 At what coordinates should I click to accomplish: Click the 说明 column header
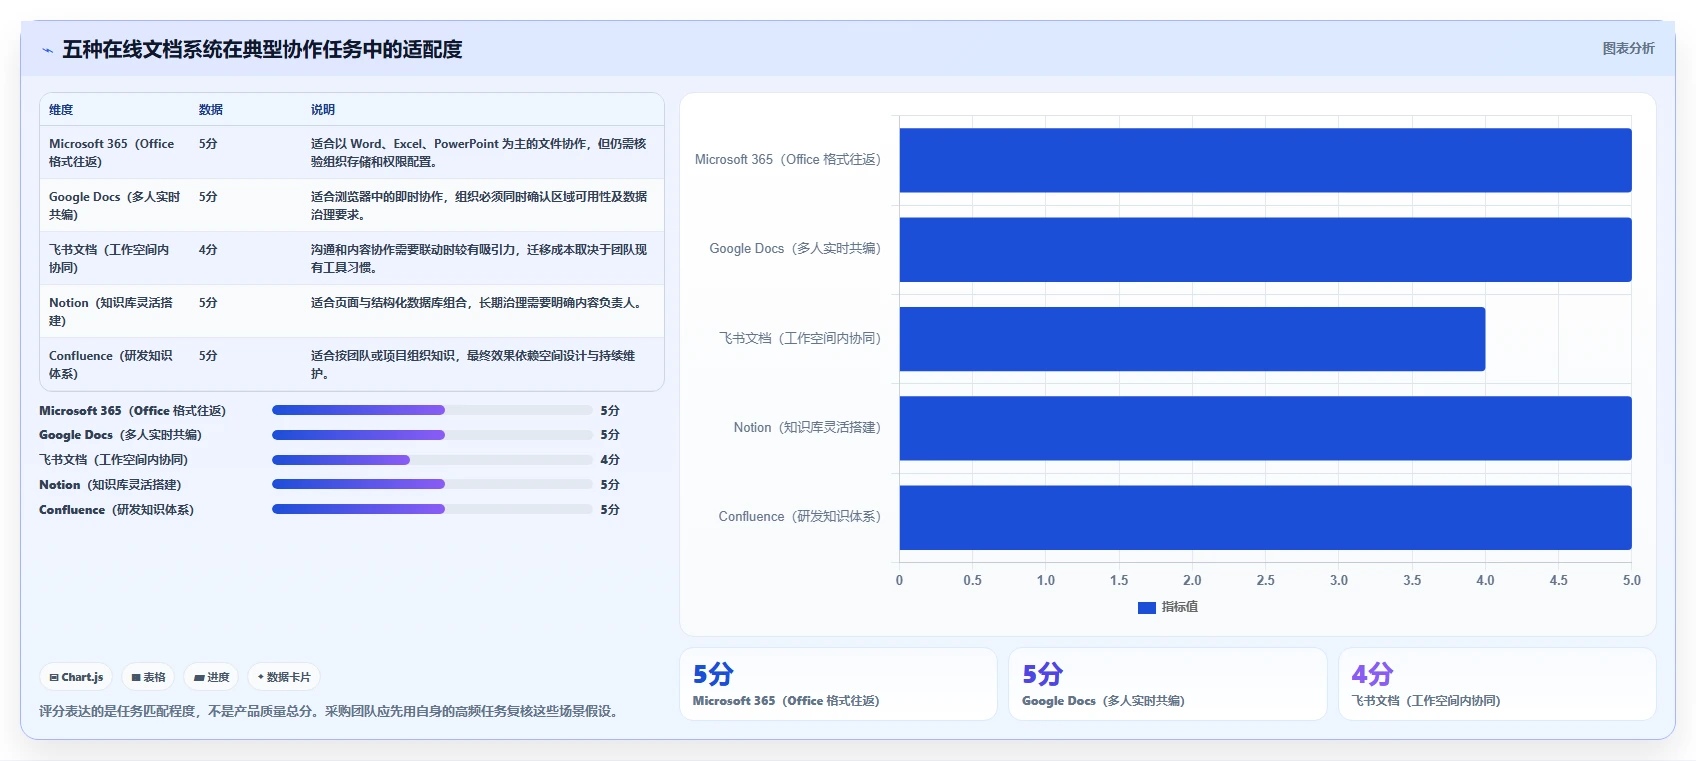322,110
